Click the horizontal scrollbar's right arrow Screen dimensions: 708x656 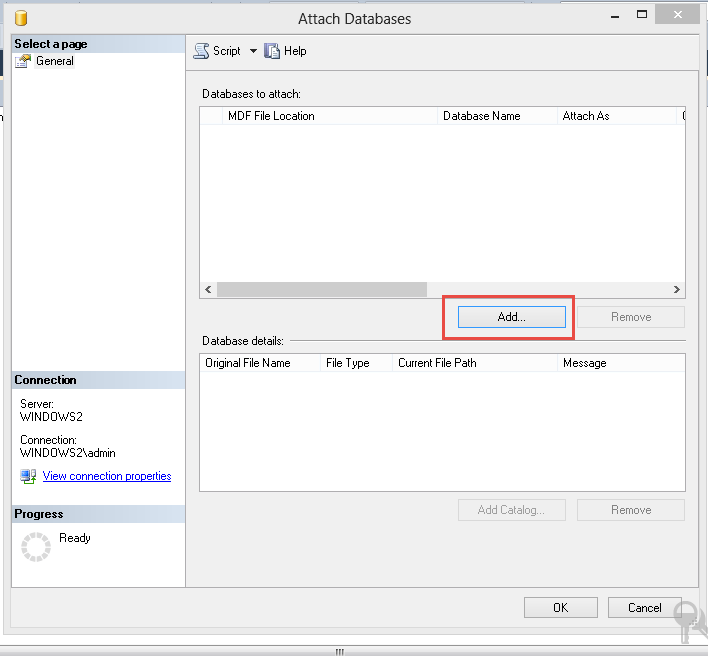click(677, 290)
